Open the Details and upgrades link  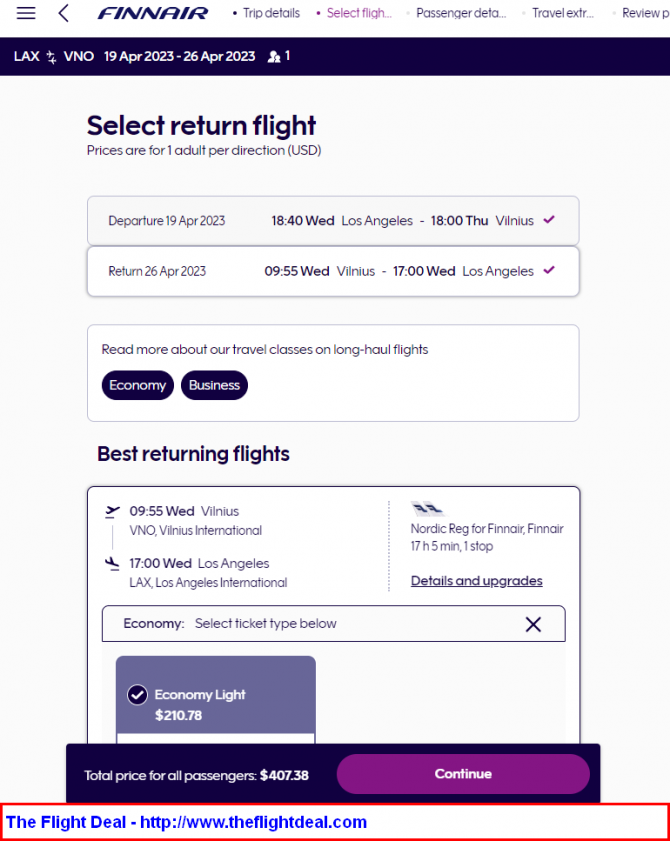click(x=476, y=581)
